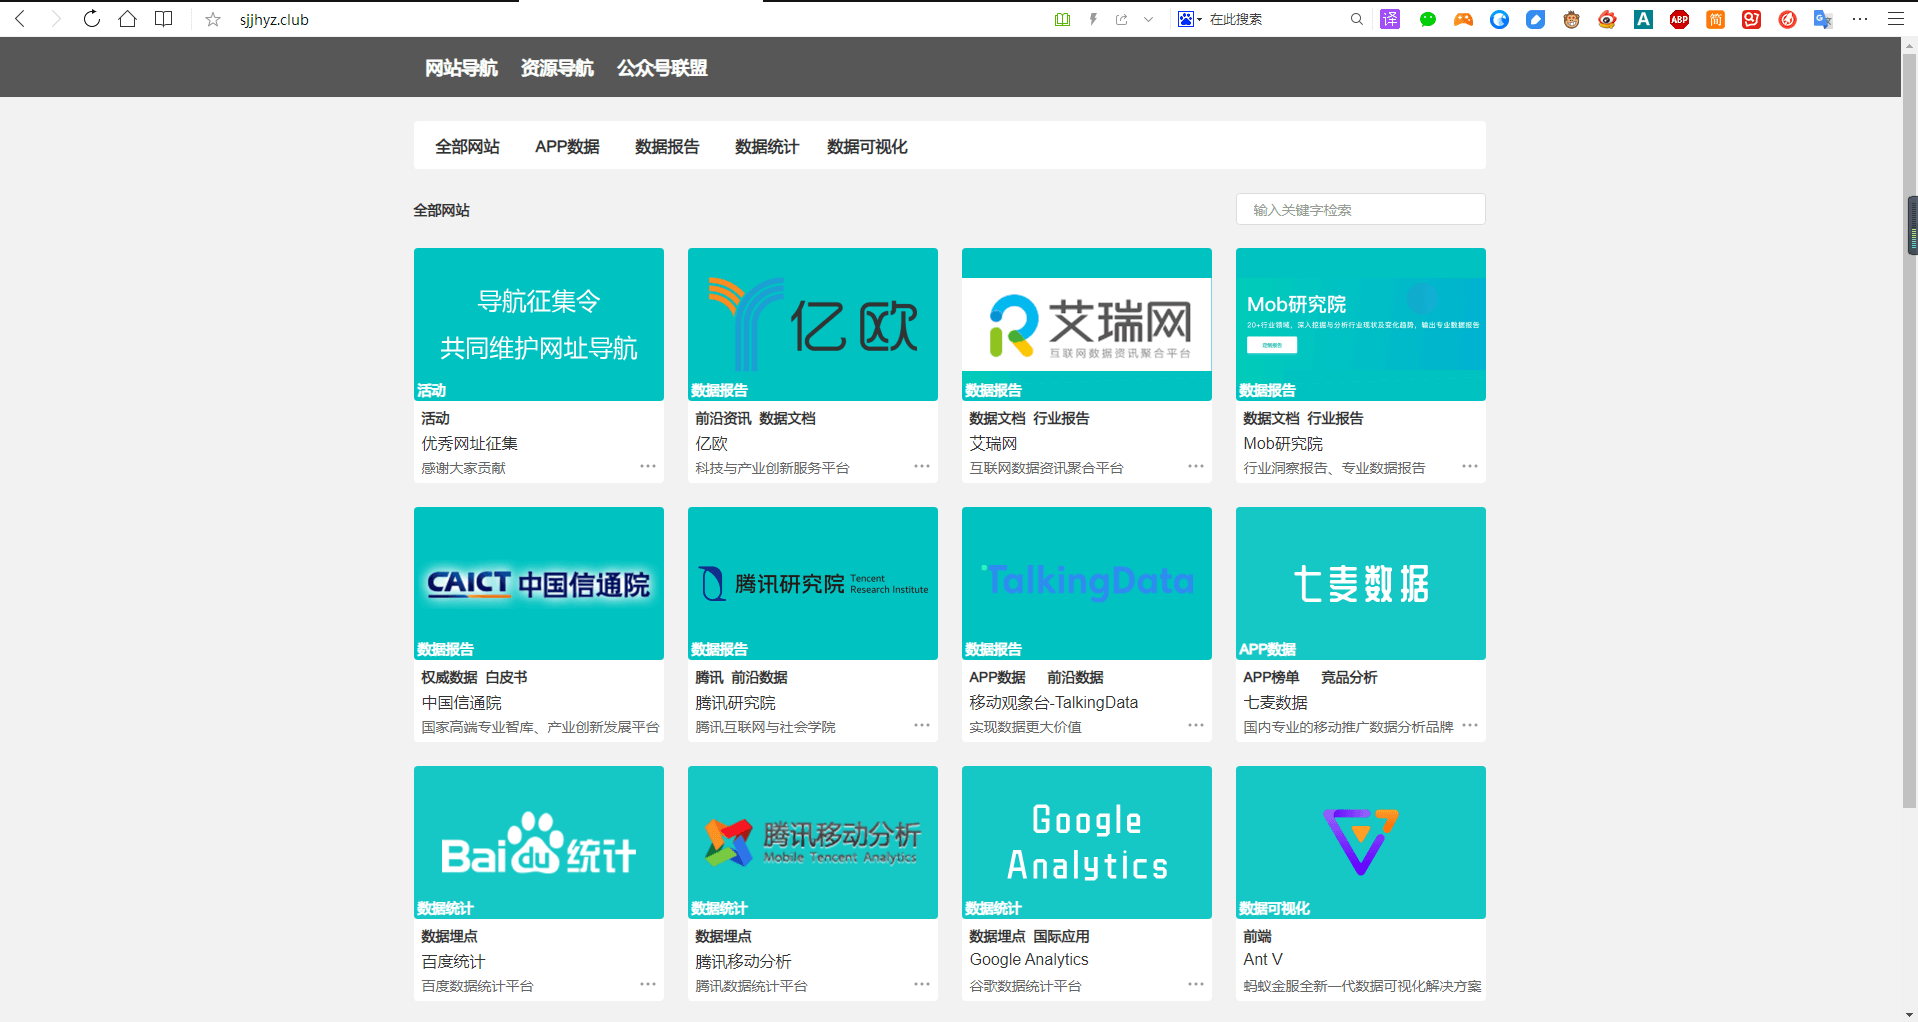1918x1022 pixels.
Task: Open the Google Analytics title link
Action: point(1029,960)
